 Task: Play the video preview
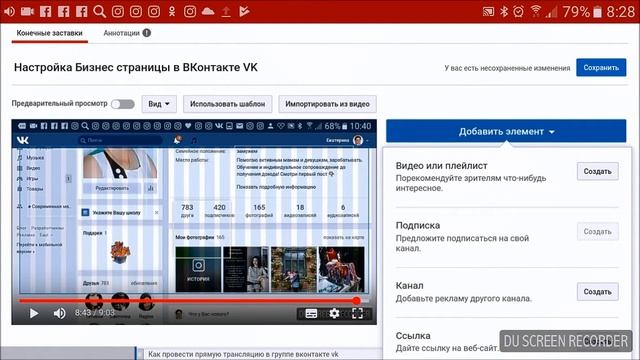[34, 313]
